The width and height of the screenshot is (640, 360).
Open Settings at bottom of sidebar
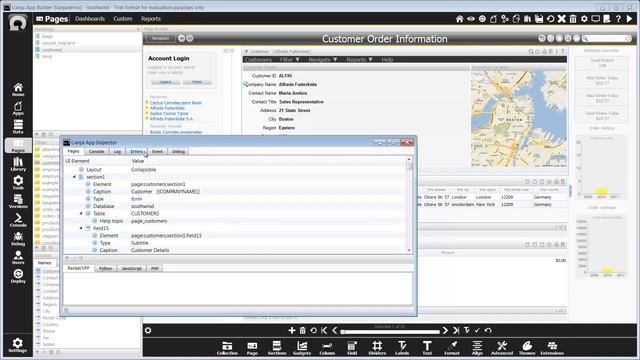[18, 345]
